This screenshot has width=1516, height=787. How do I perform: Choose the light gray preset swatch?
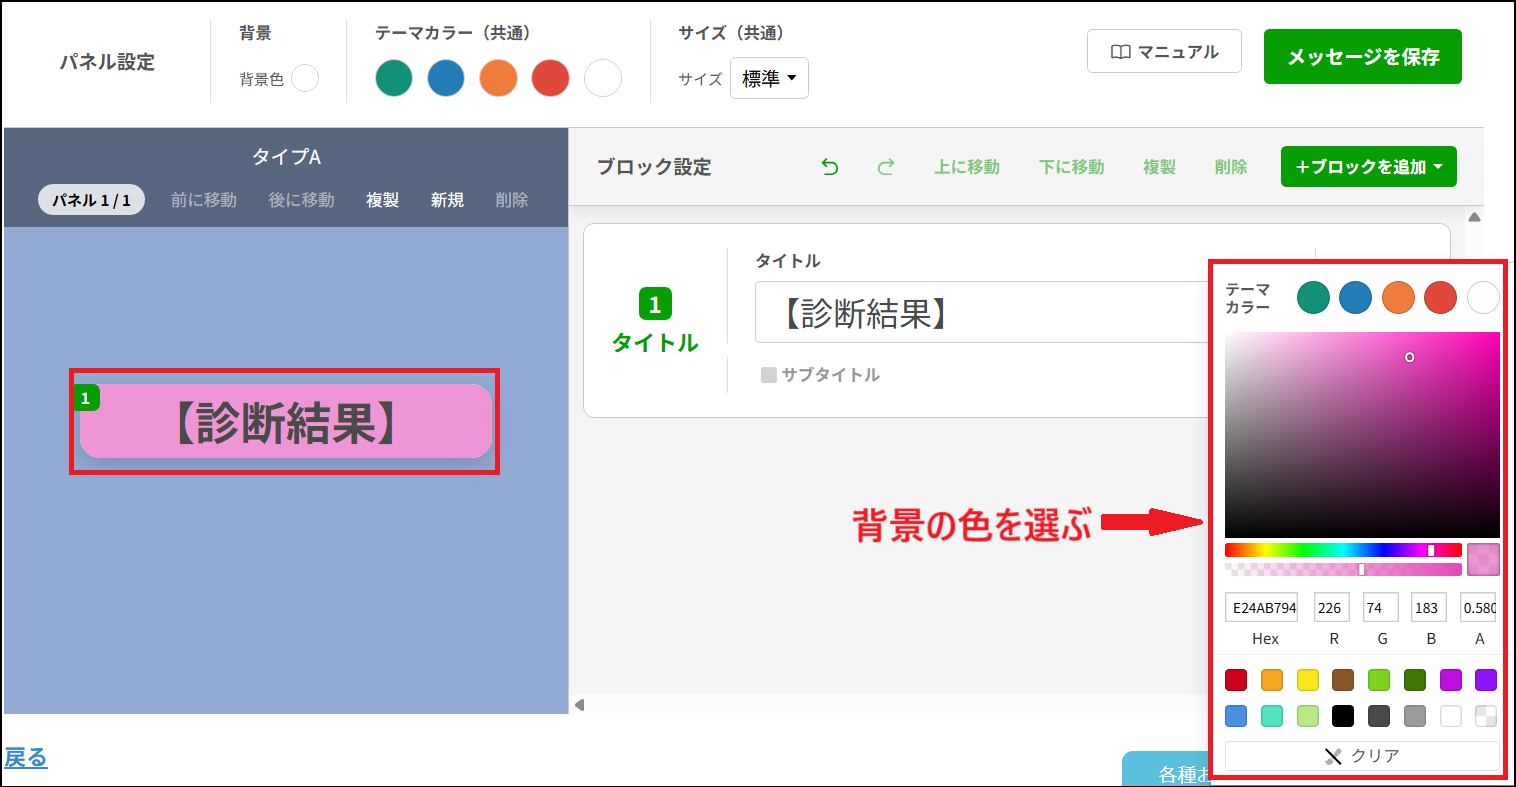pyautogui.click(x=1415, y=716)
